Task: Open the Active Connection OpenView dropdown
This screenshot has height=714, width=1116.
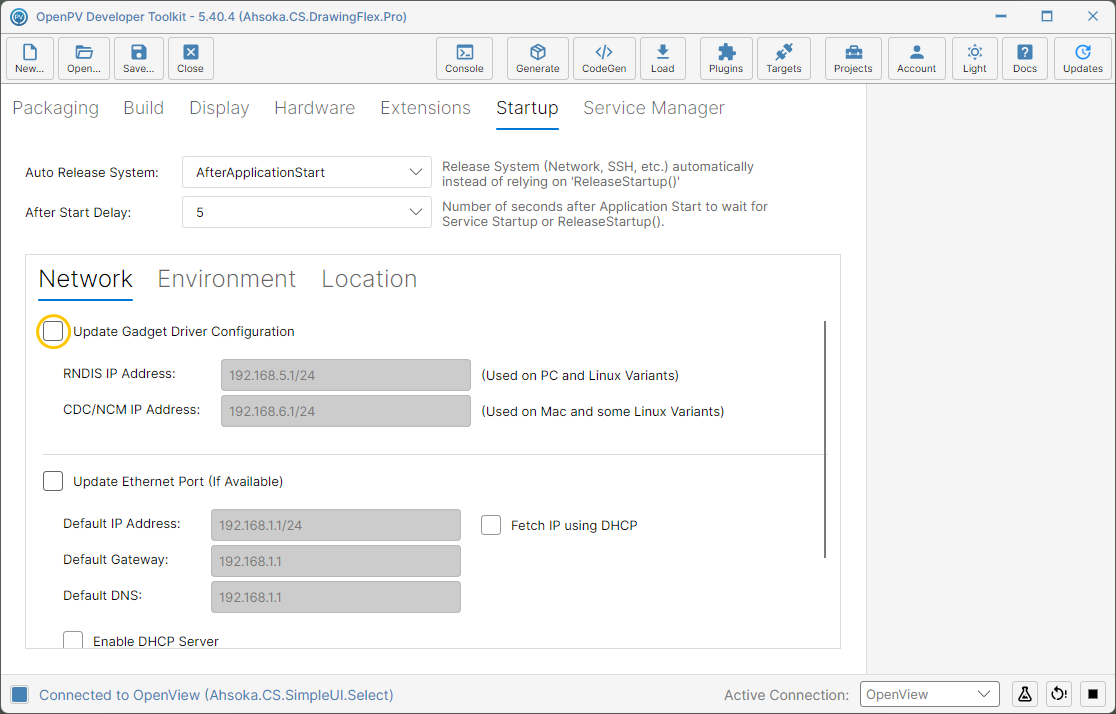Action: (930, 694)
